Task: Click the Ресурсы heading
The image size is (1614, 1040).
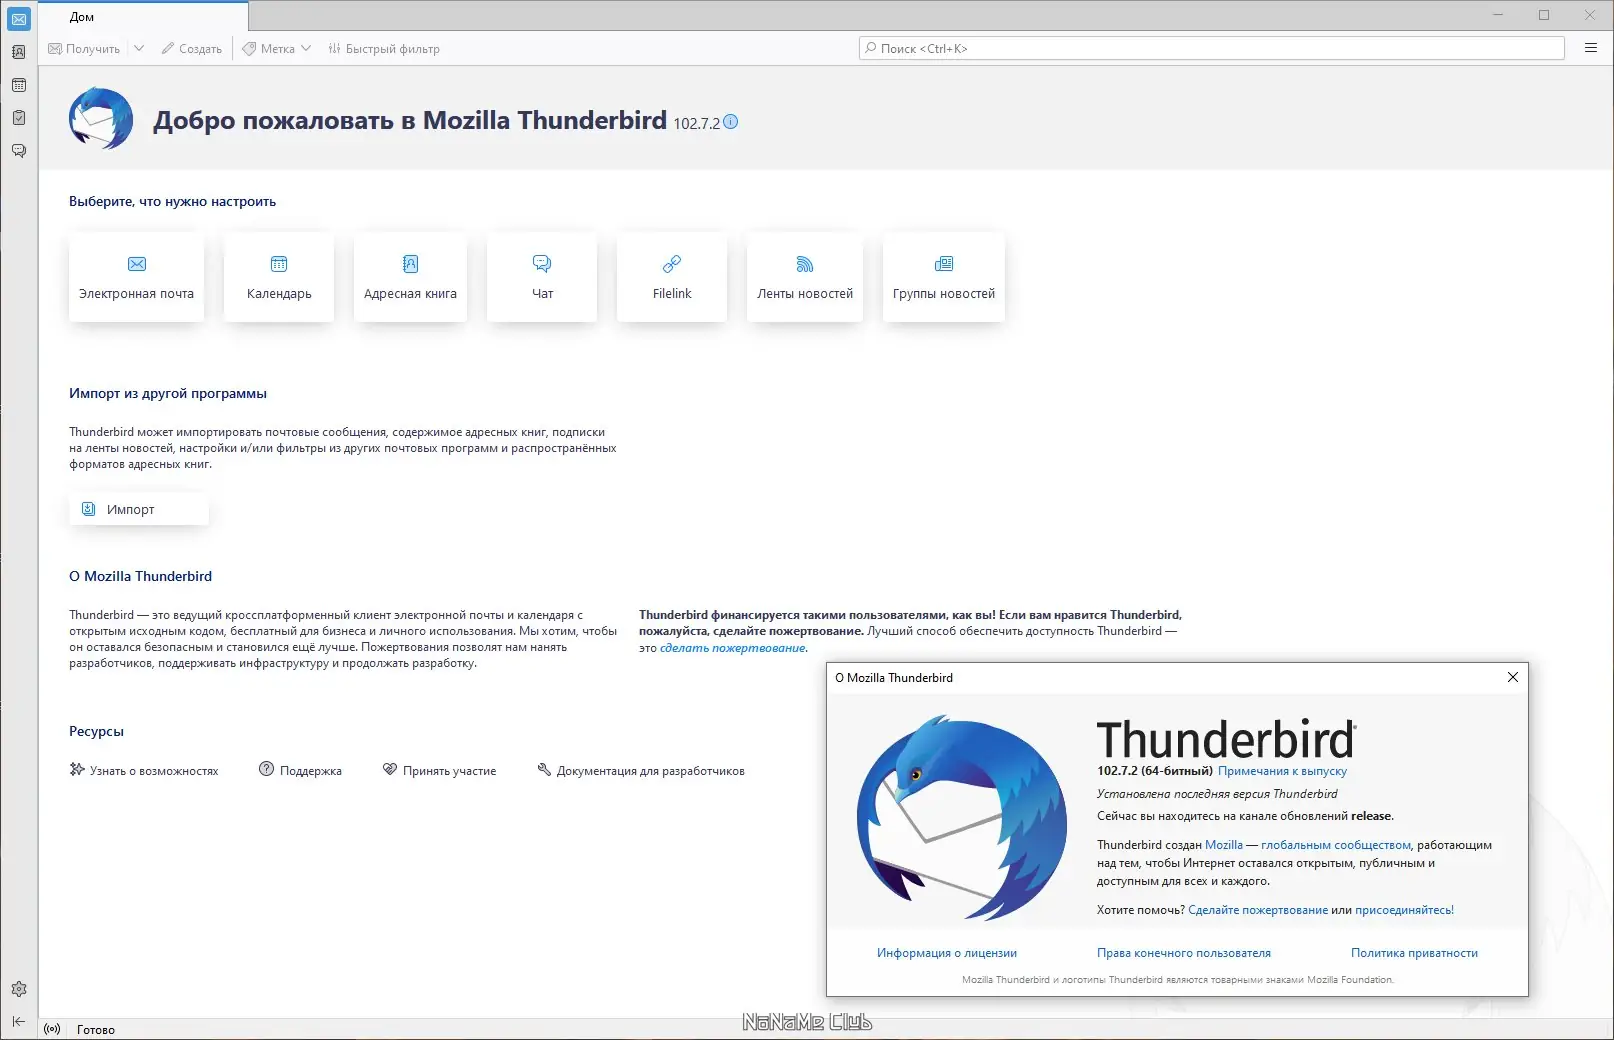Action: pos(96,731)
